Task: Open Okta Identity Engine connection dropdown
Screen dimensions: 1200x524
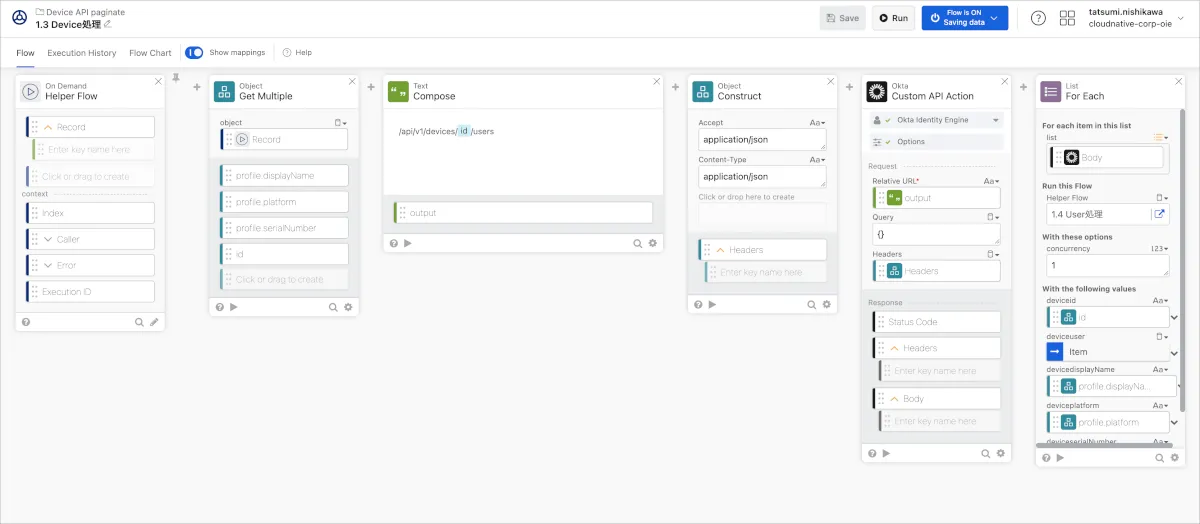Action: pos(934,120)
